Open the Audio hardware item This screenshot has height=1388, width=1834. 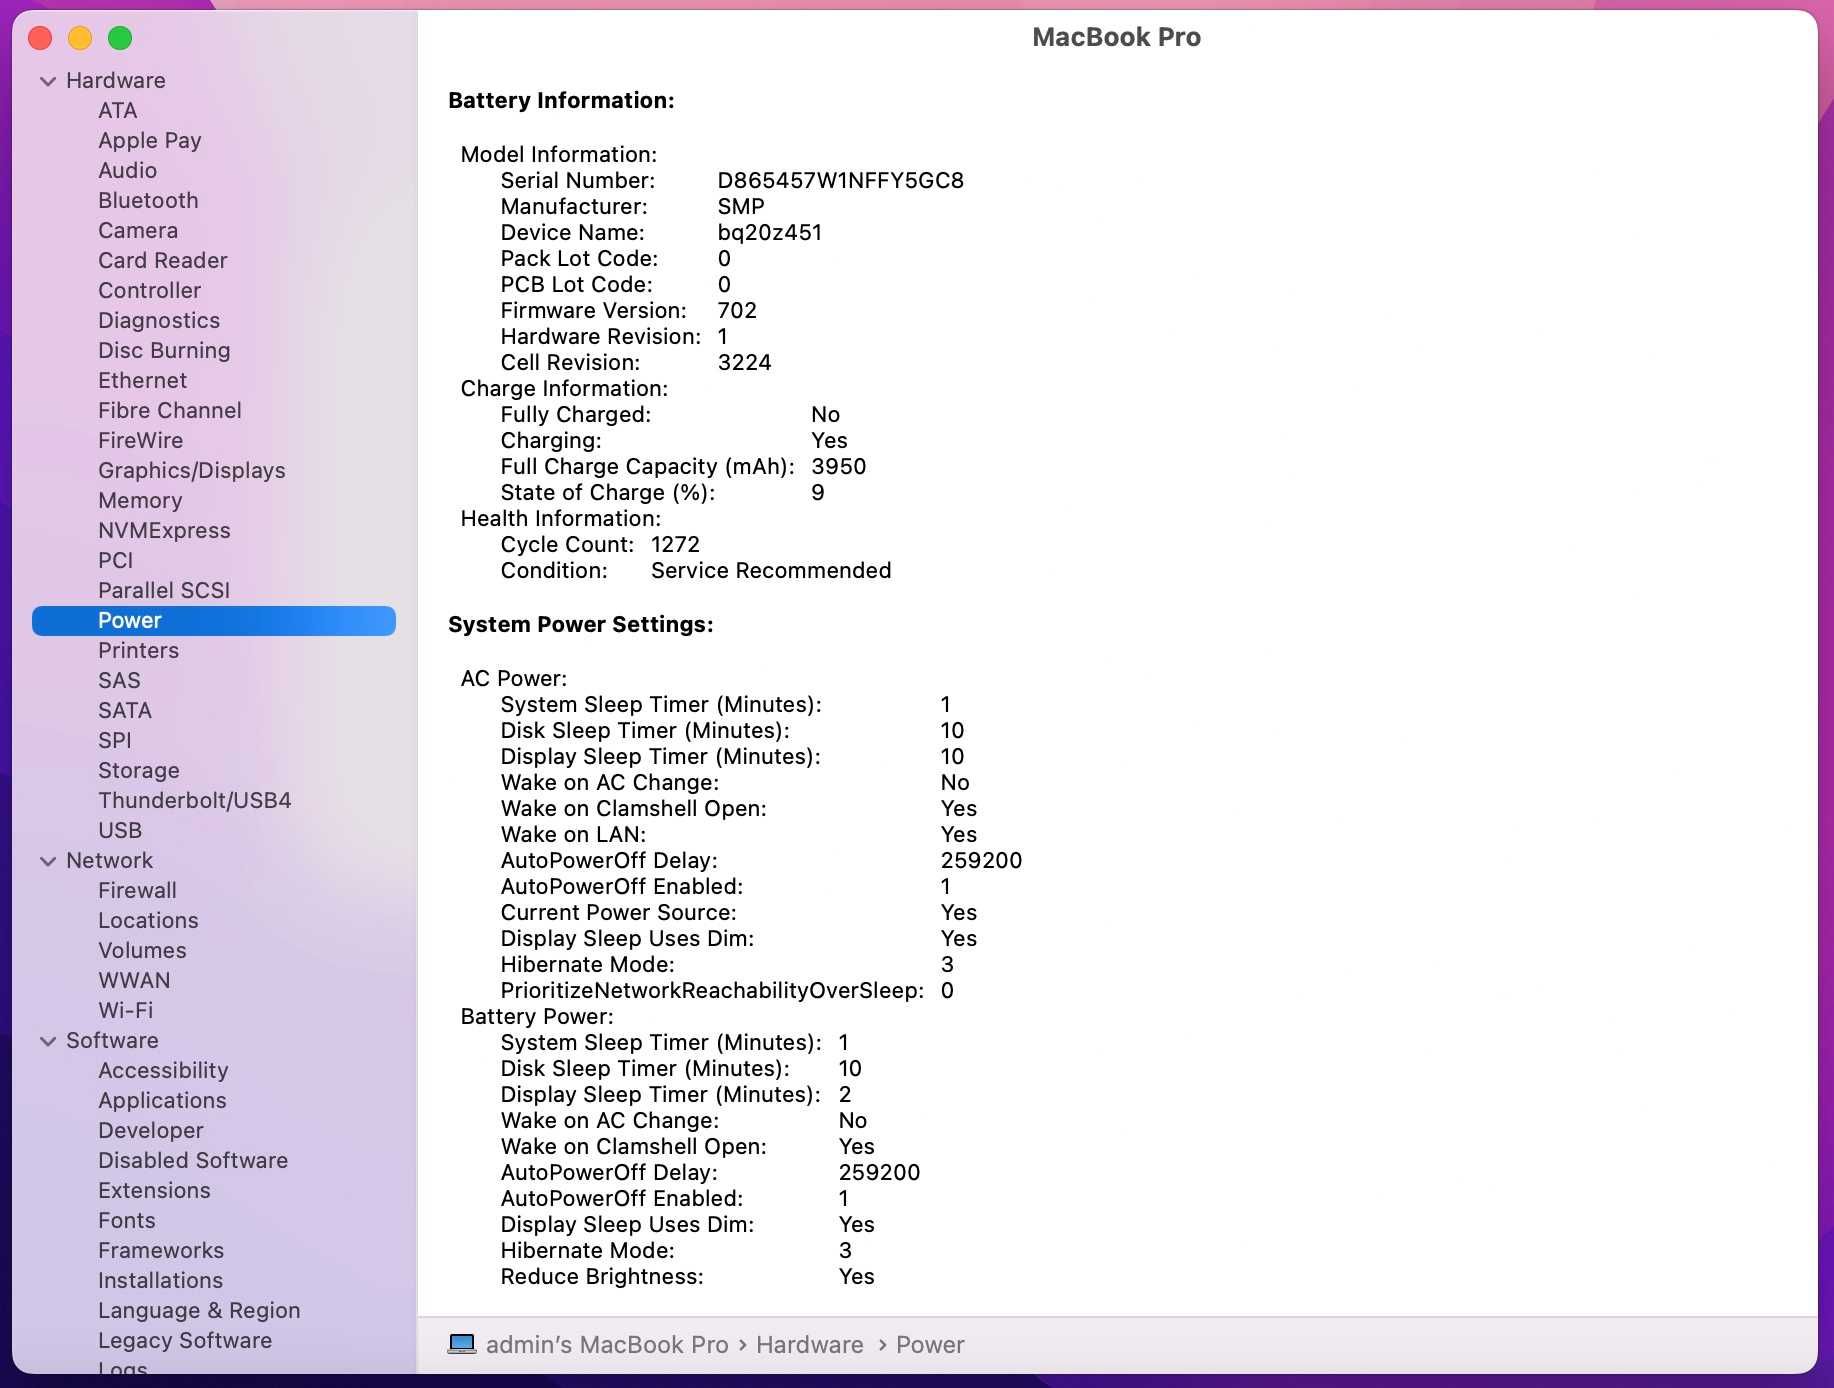coord(127,171)
